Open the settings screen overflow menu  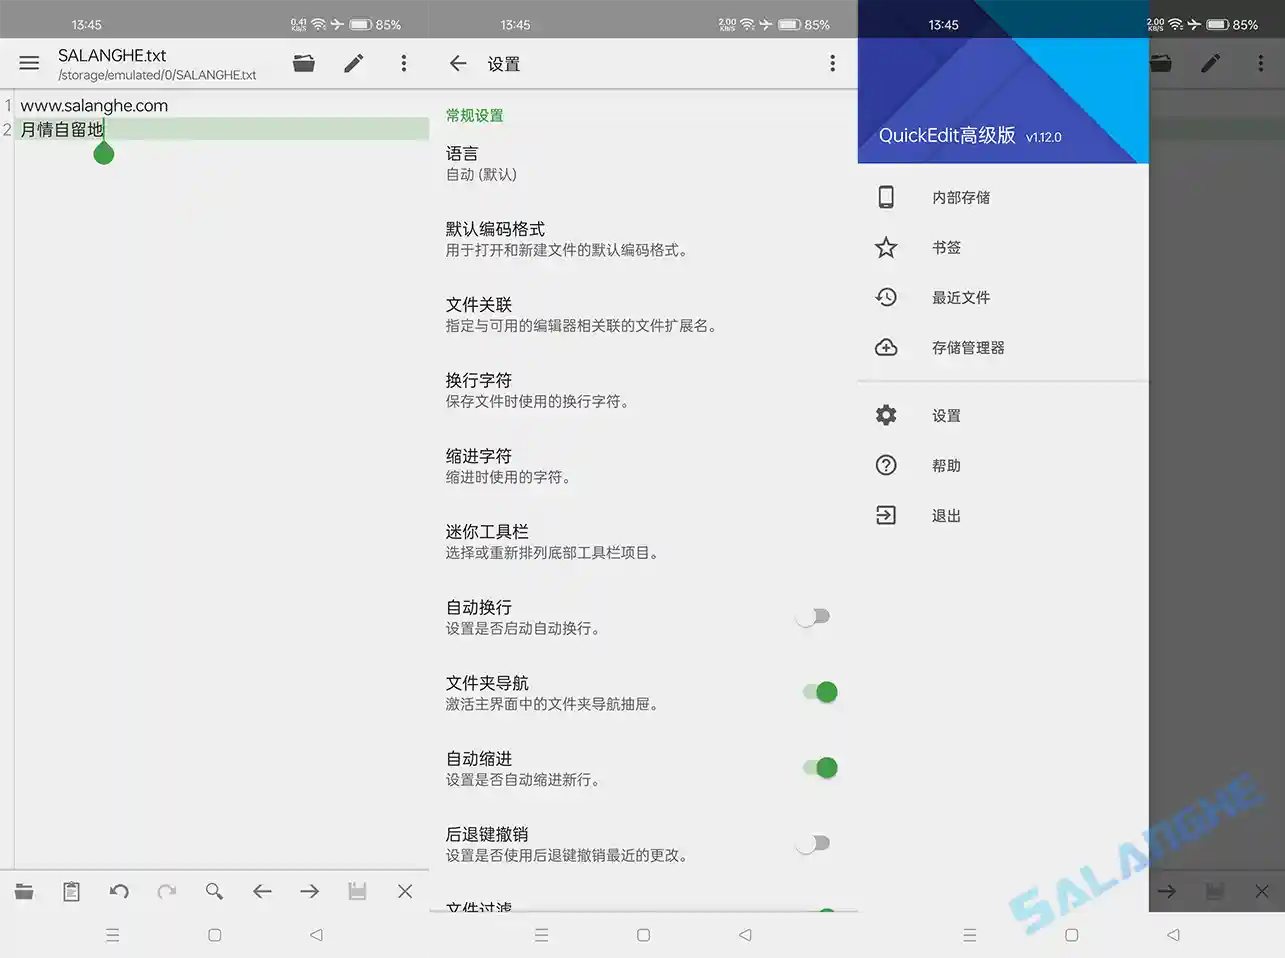pyautogui.click(x=832, y=62)
